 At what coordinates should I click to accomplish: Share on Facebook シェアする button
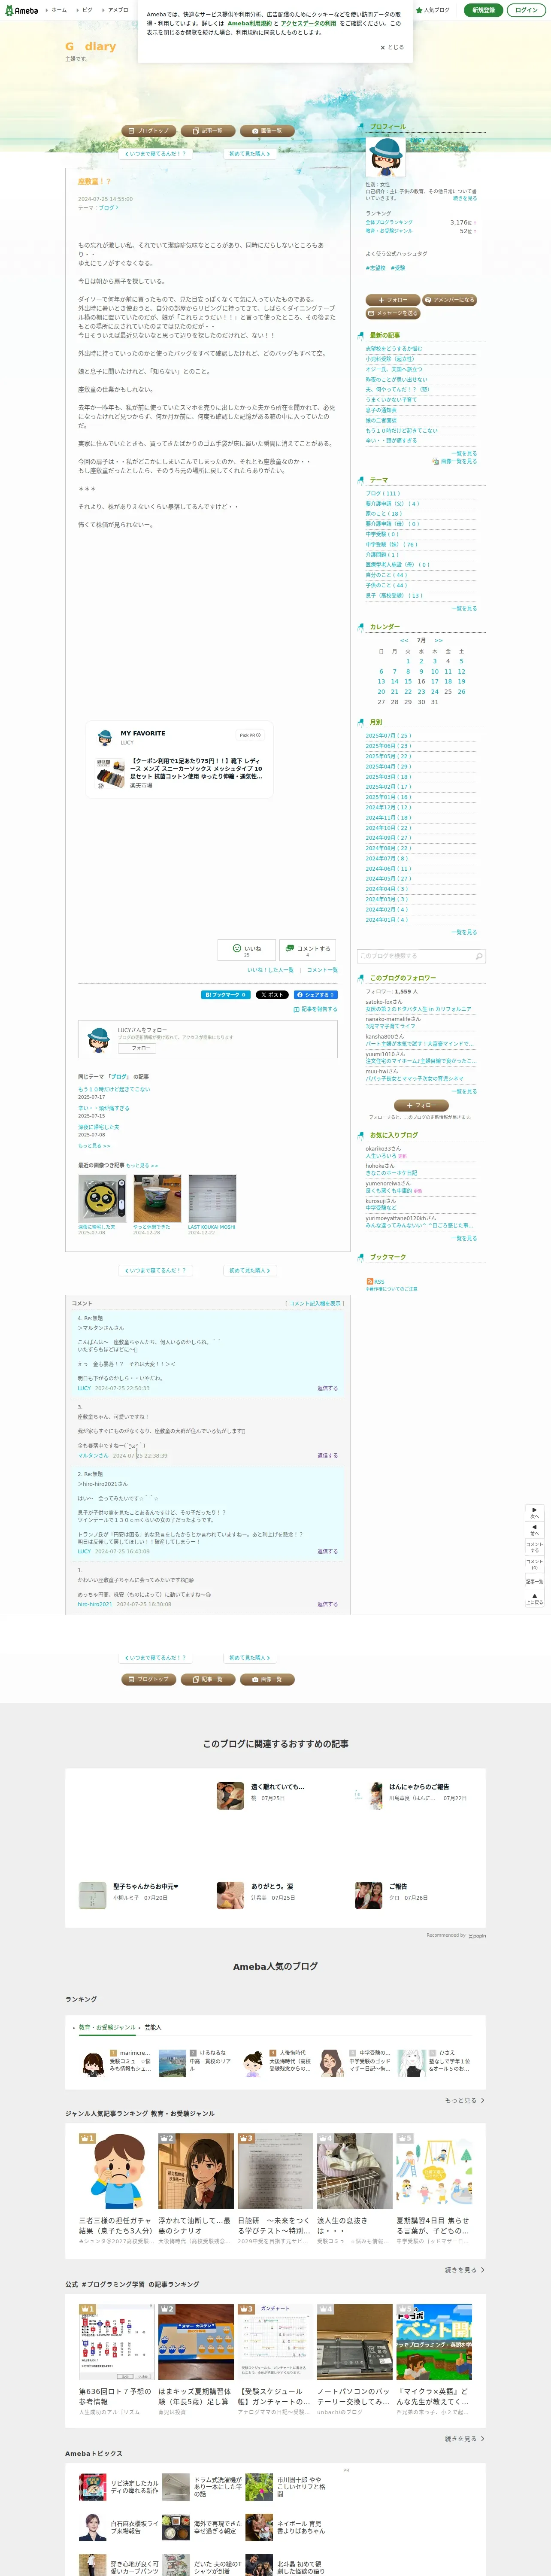point(316,995)
